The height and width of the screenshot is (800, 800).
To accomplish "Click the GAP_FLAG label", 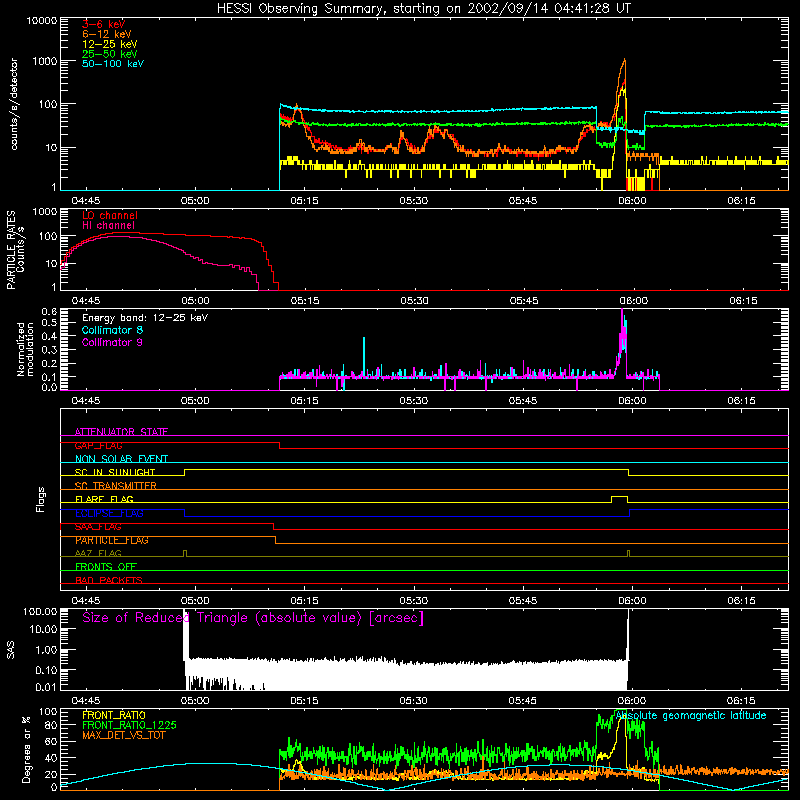I will point(98,445).
